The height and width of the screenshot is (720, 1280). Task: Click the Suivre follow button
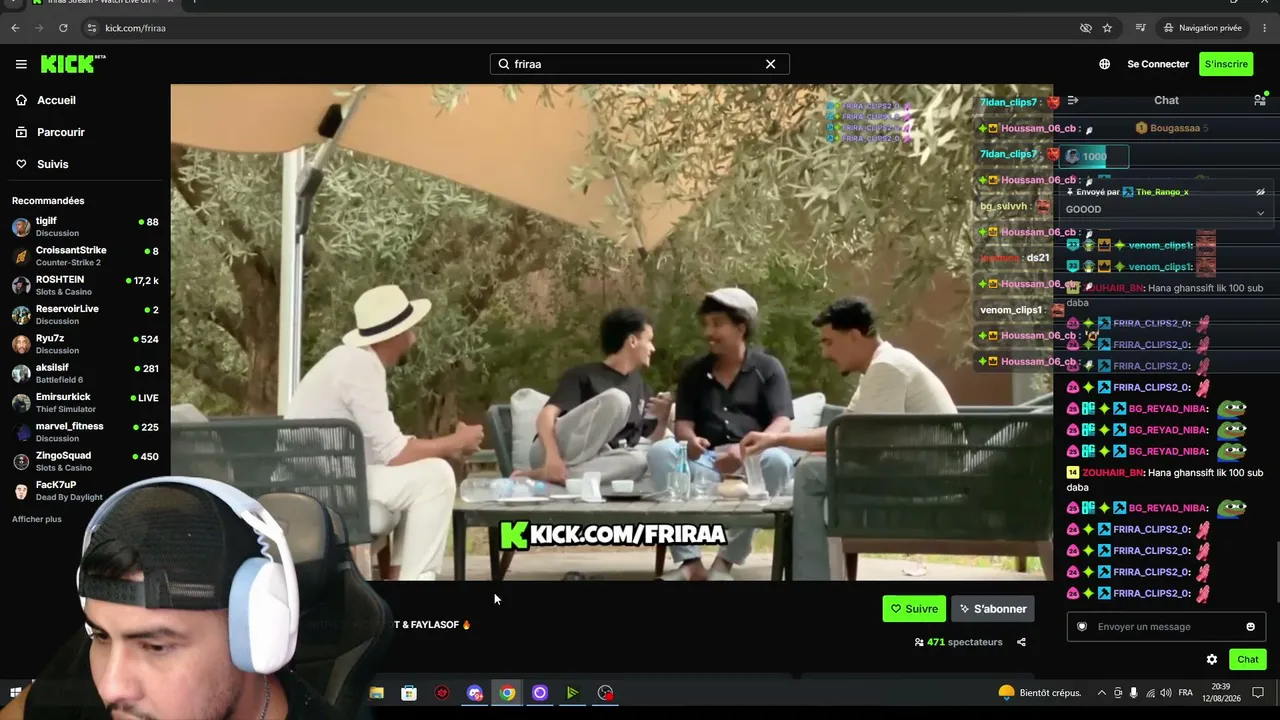tap(914, 609)
